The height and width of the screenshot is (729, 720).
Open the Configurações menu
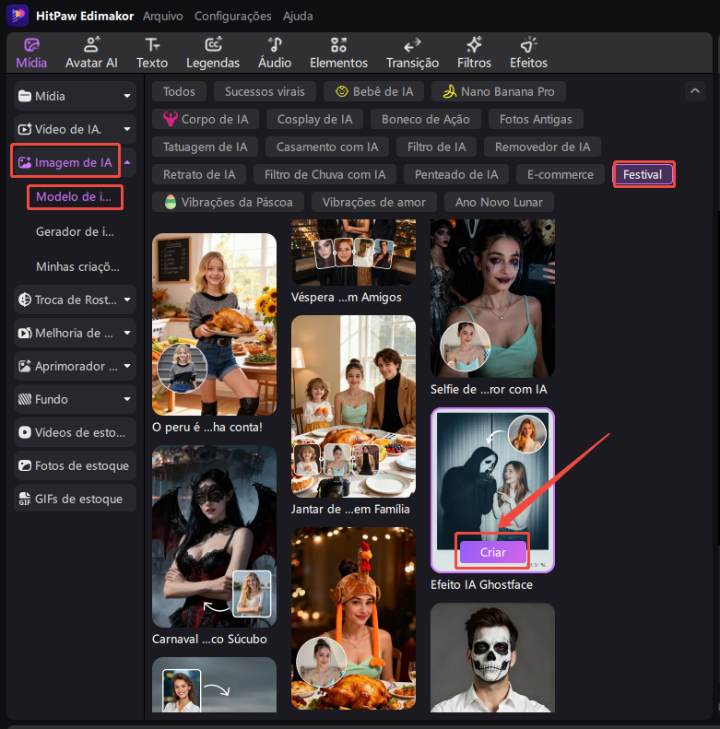point(232,16)
